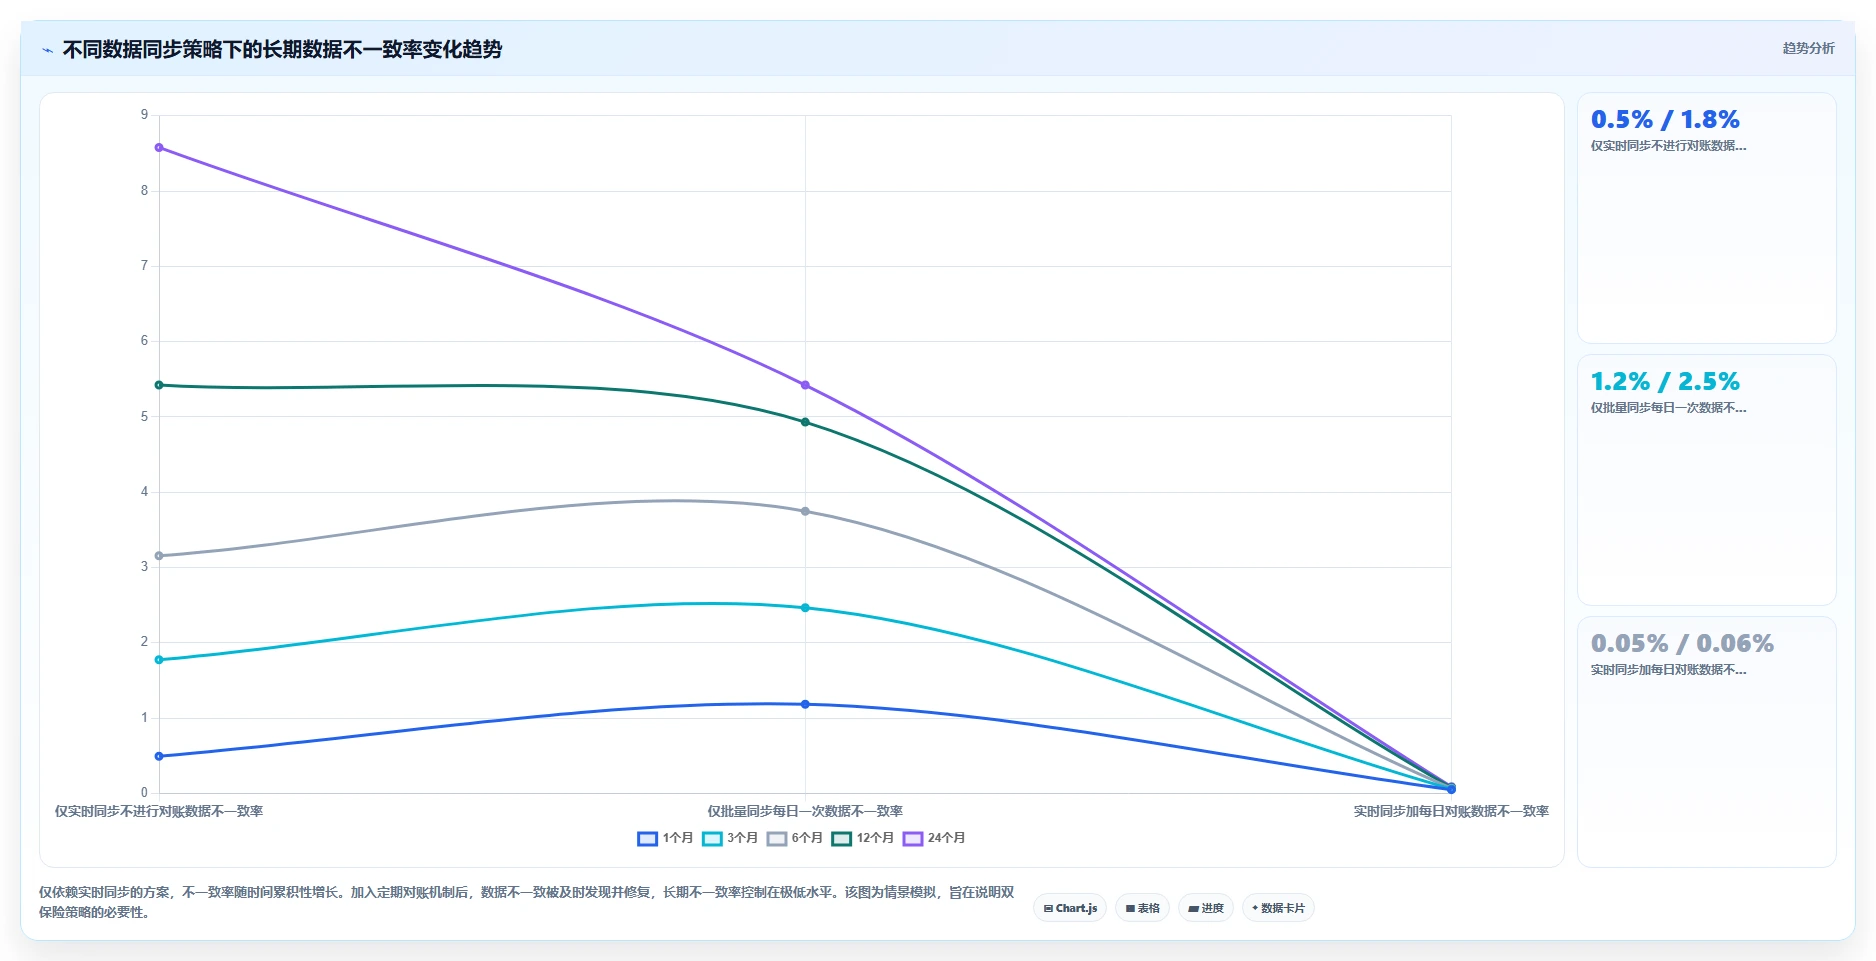Select the Chart.js tag chip
The image size is (1876, 961).
click(1070, 908)
